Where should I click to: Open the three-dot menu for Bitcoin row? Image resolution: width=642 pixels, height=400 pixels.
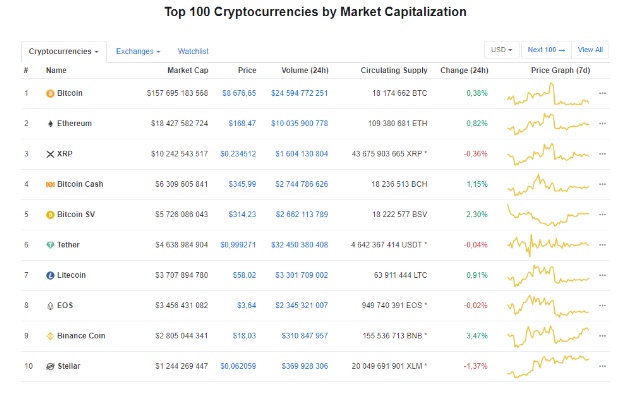tap(602, 93)
